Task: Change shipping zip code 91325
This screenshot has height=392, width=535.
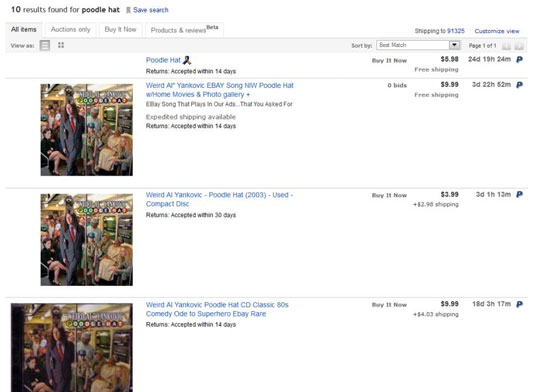Action: point(456,31)
